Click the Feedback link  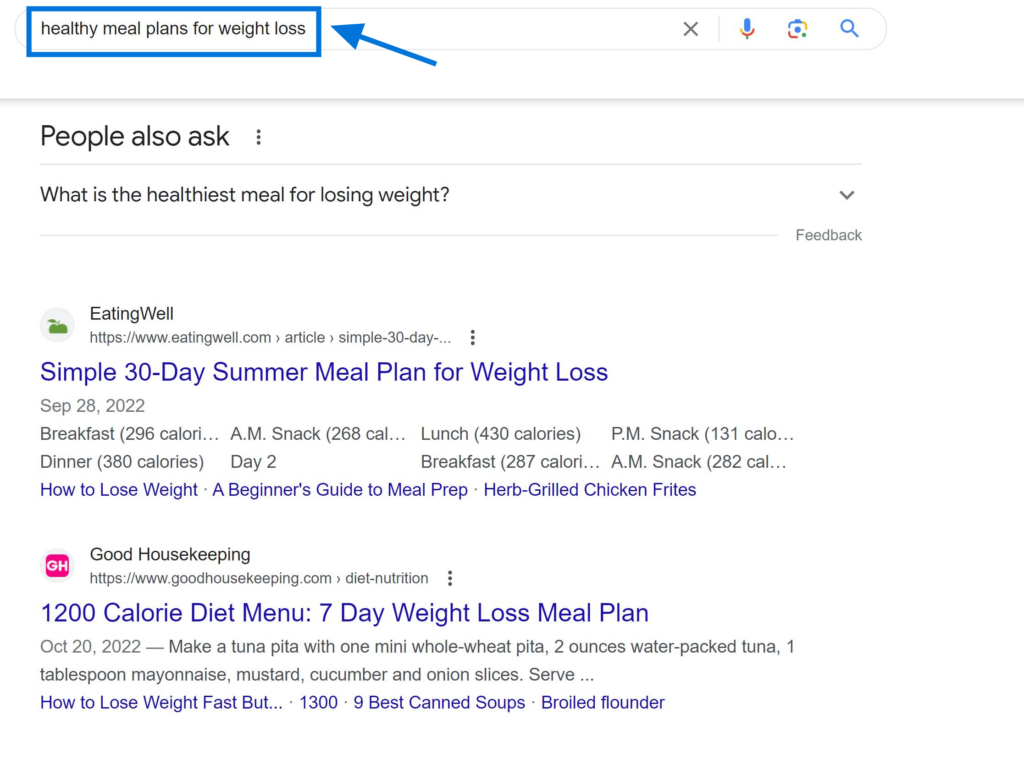(x=828, y=235)
